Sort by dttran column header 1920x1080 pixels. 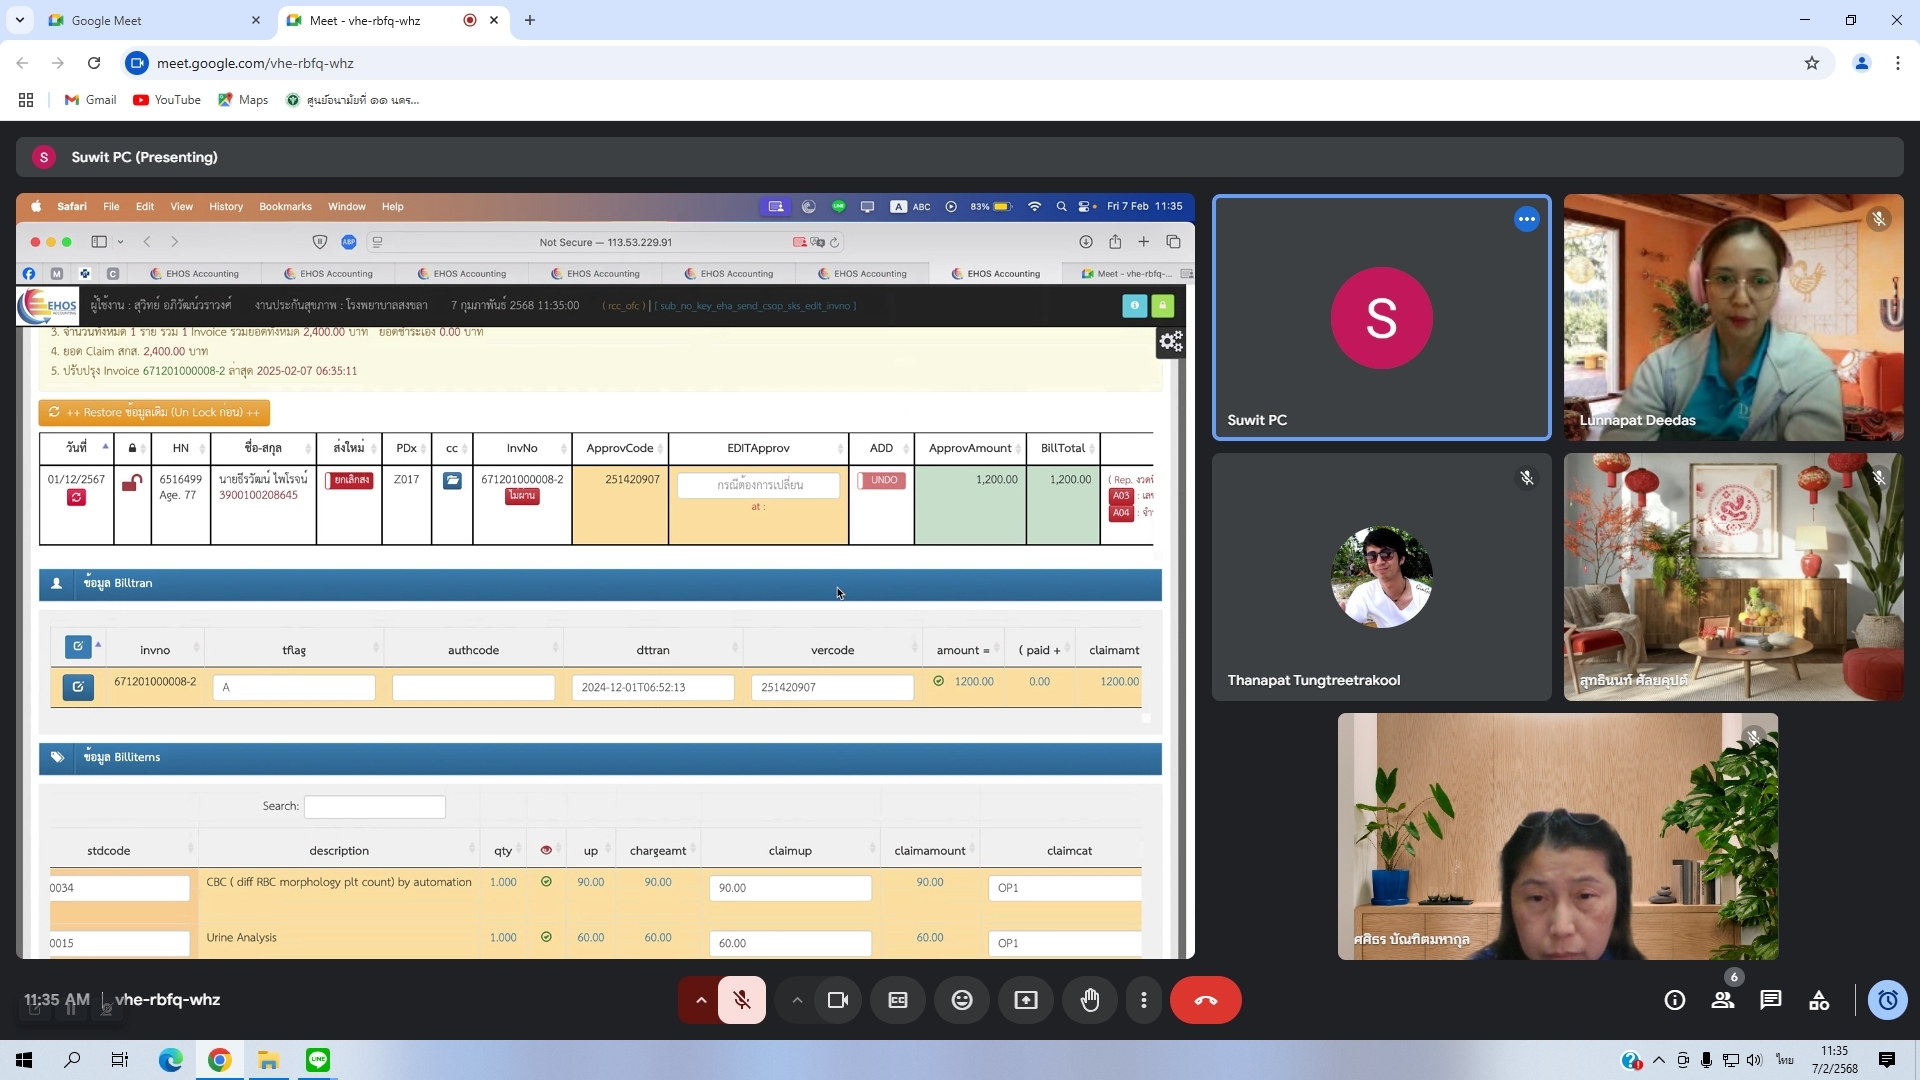click(653, 650)
